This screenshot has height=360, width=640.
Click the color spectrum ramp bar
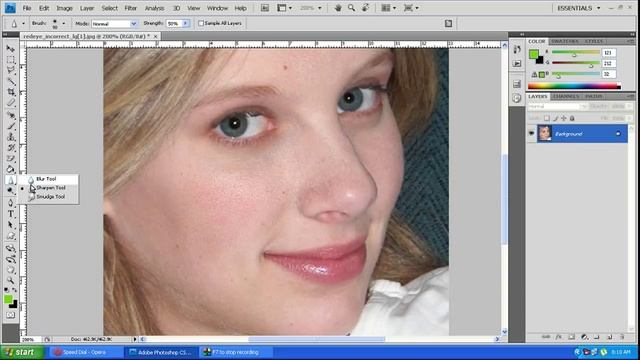coord(574,86)
